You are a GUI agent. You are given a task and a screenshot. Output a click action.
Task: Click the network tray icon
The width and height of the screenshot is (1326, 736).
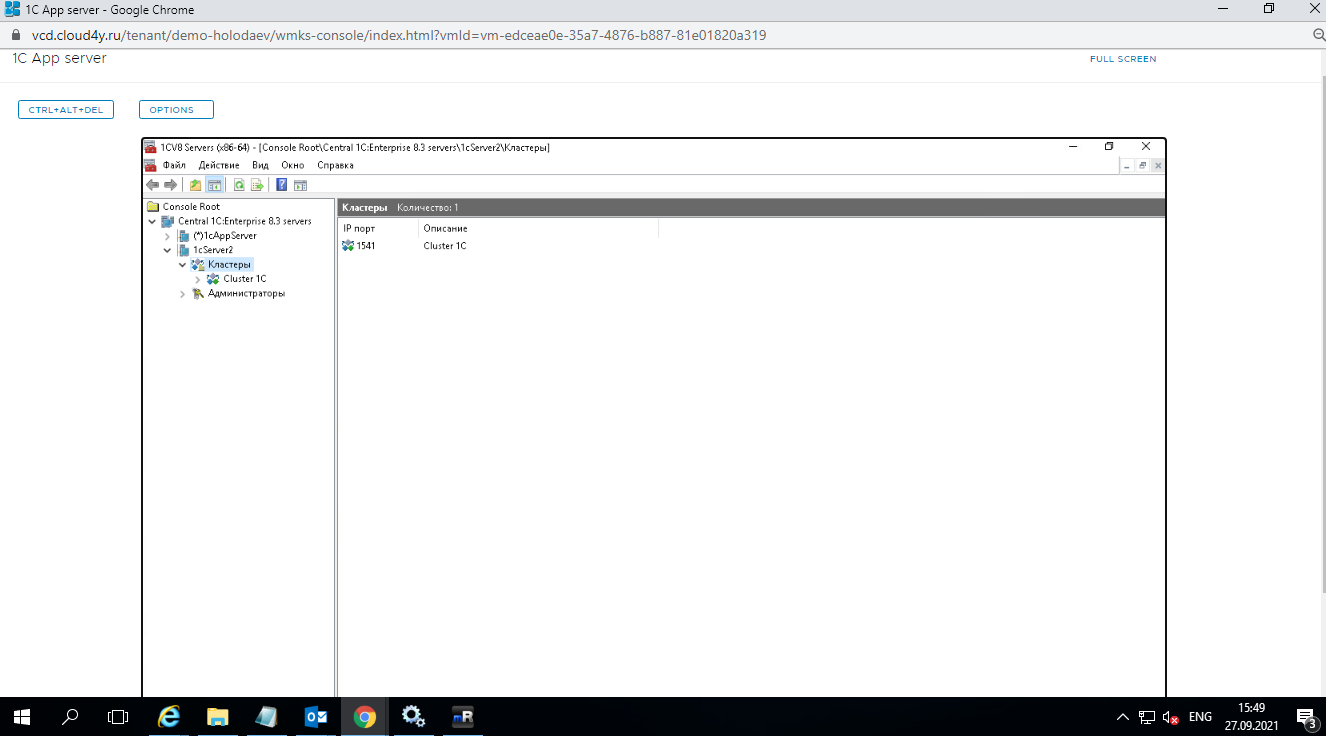point(1147,717)
